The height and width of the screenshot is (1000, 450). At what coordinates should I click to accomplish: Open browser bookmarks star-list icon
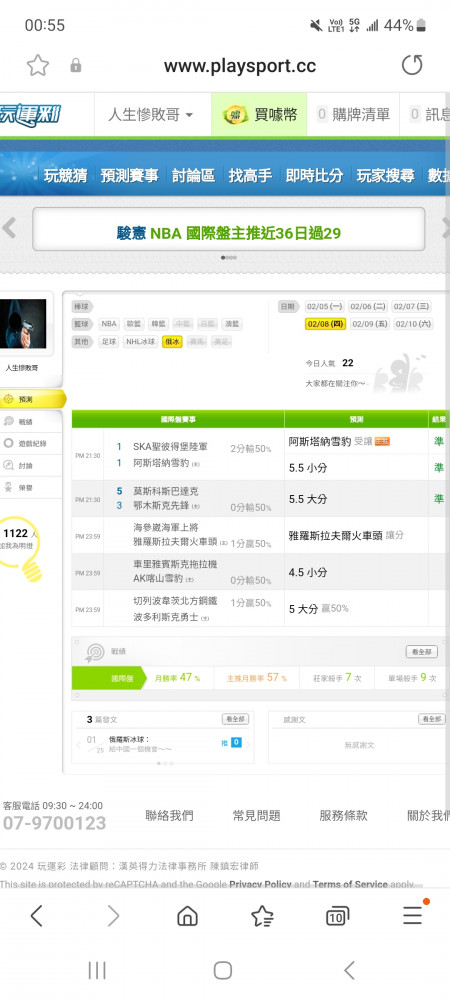262,916
